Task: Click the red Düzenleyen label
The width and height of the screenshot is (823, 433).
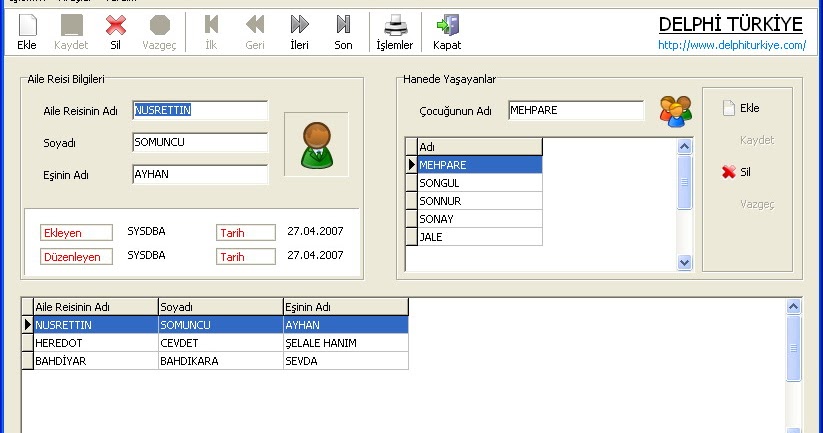Action: (76, 257)
